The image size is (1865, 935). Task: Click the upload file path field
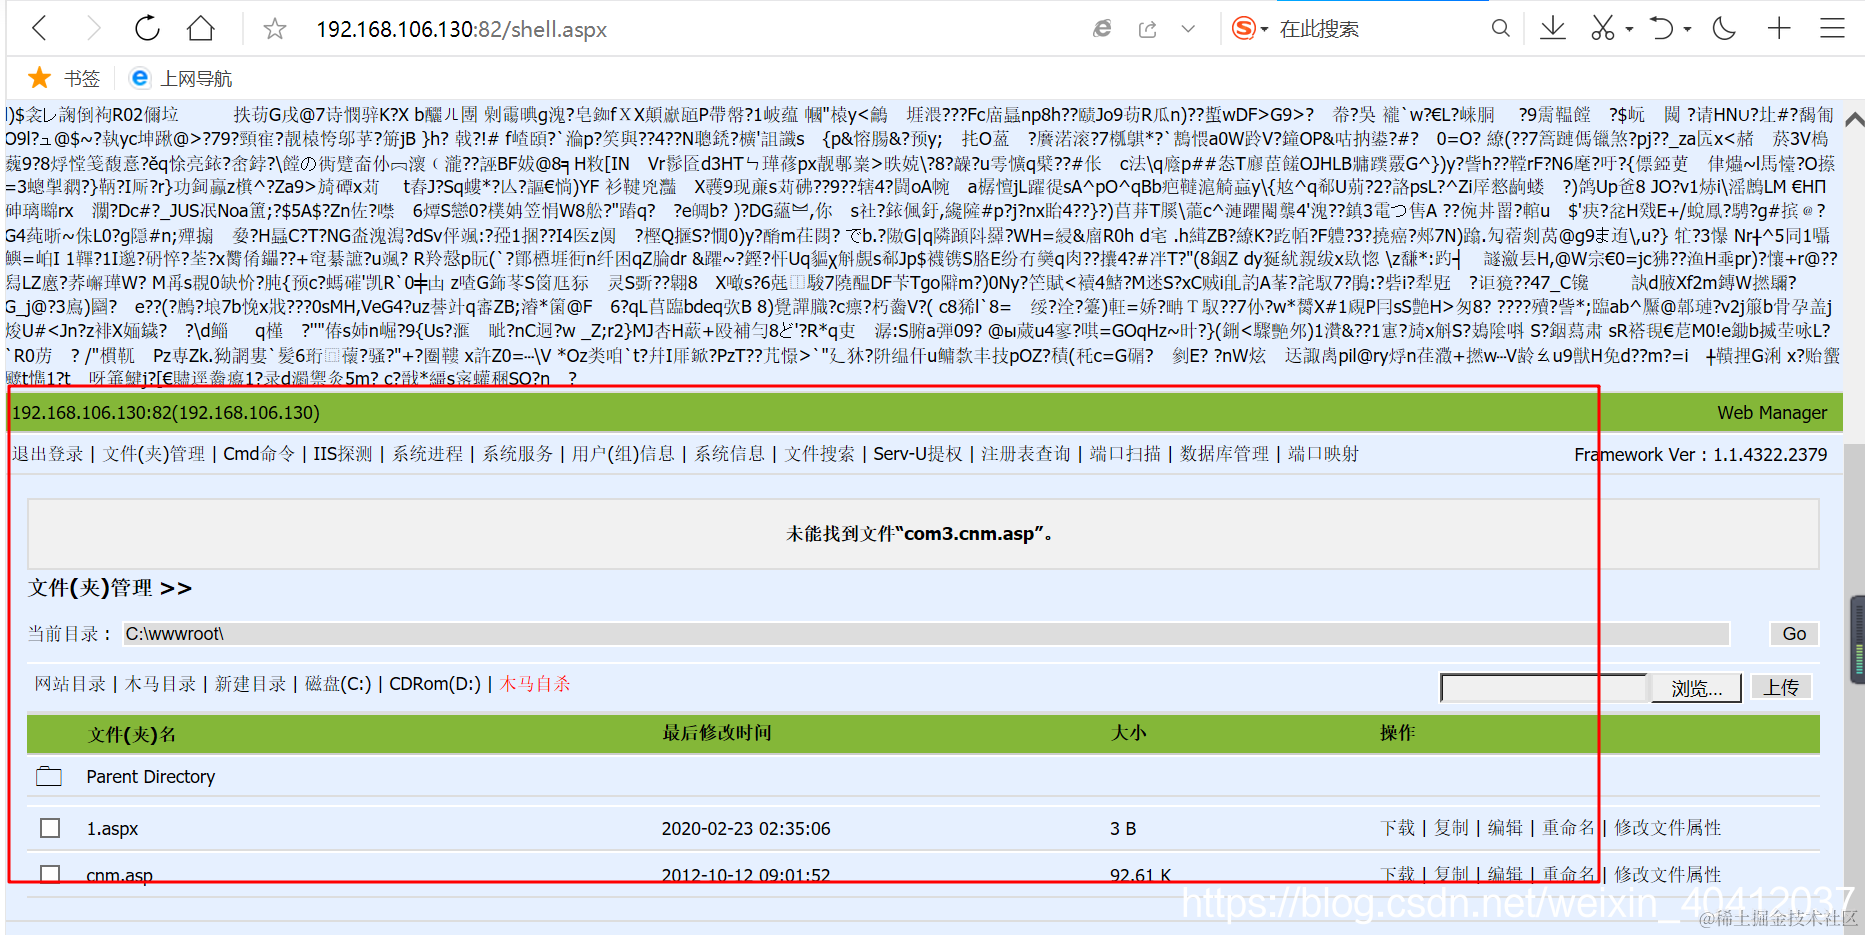(1543, 688)
